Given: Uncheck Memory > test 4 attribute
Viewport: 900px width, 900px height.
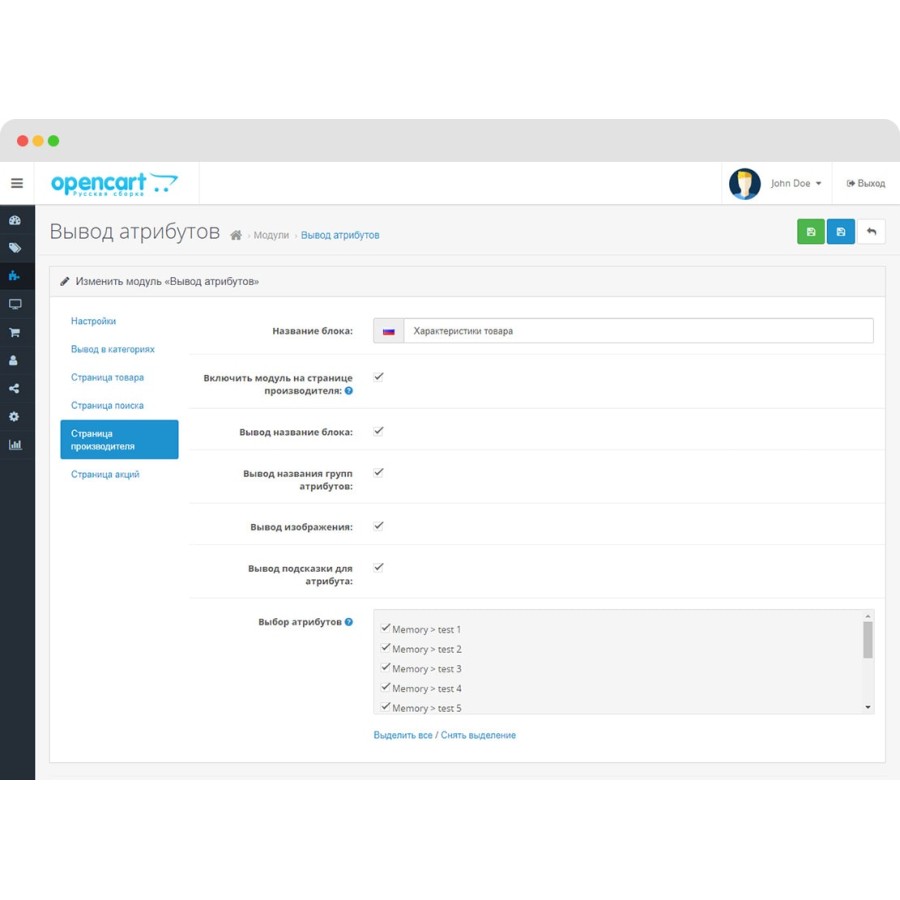Looking at the screenshot, I should click(386, 687).
